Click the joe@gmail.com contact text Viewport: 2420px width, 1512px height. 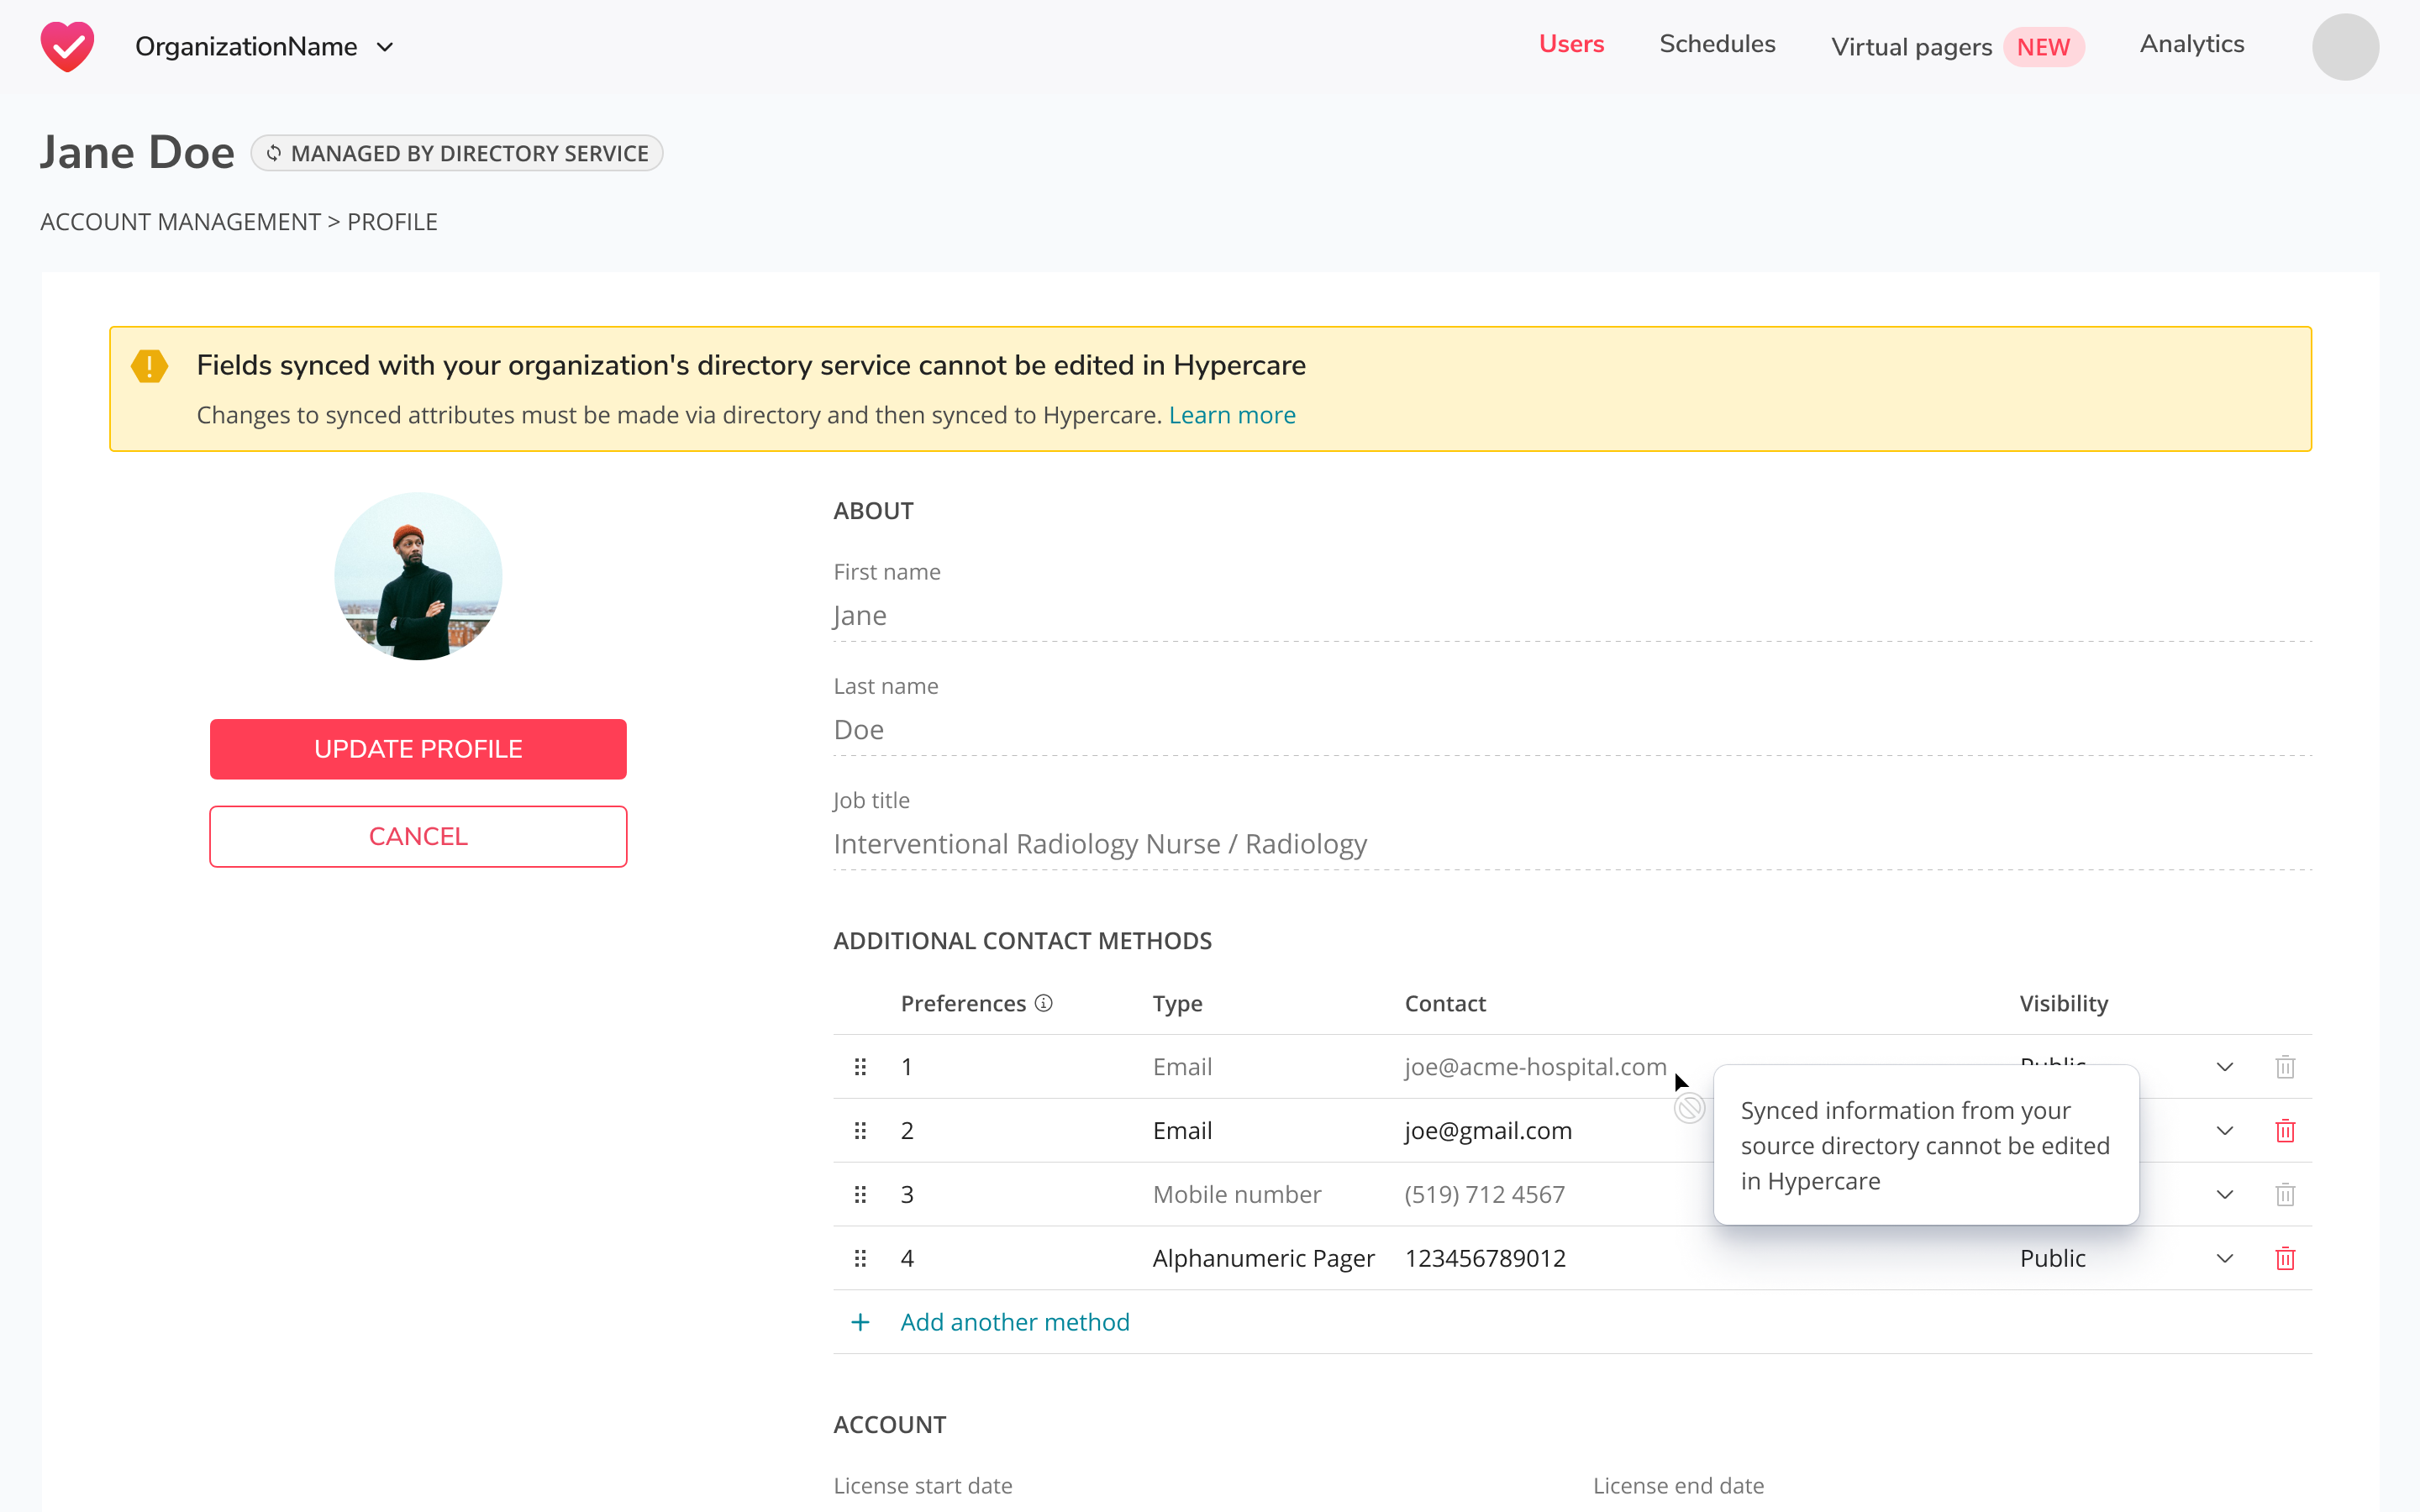(x=1488, y=1131)
